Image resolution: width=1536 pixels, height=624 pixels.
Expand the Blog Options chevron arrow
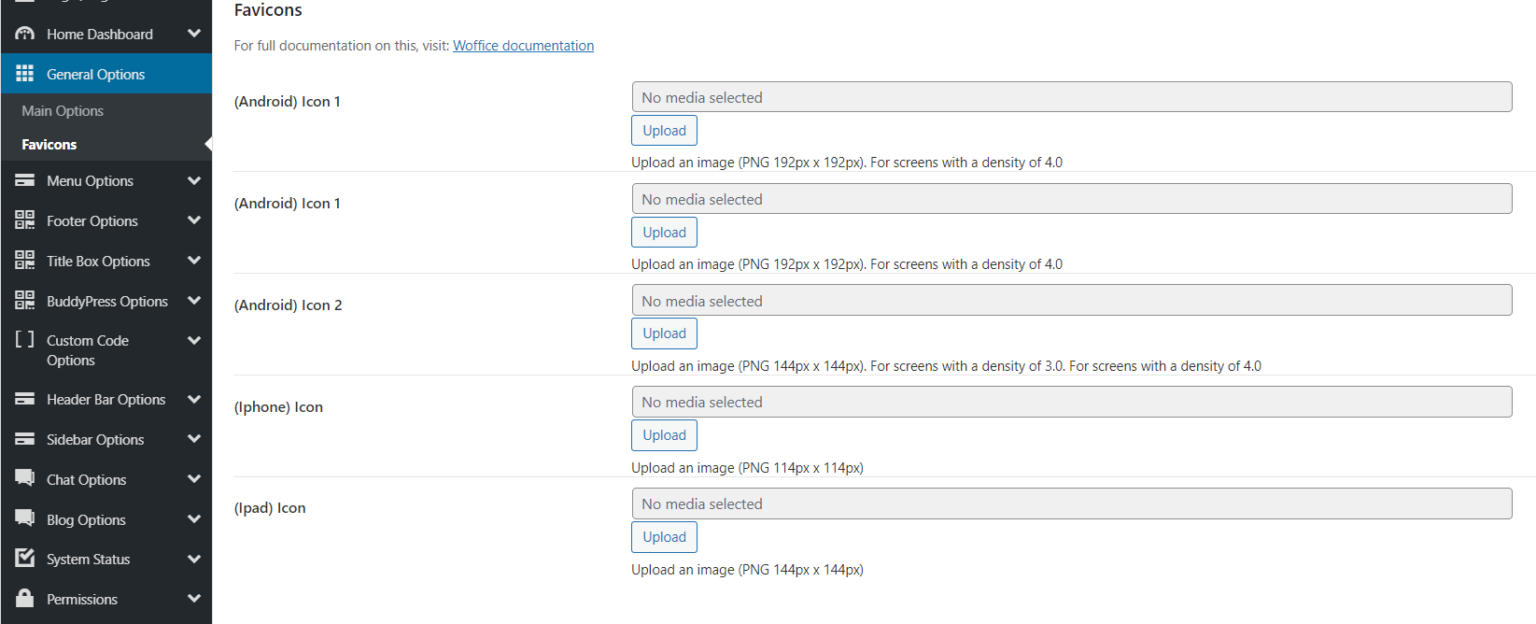[194, 519]
